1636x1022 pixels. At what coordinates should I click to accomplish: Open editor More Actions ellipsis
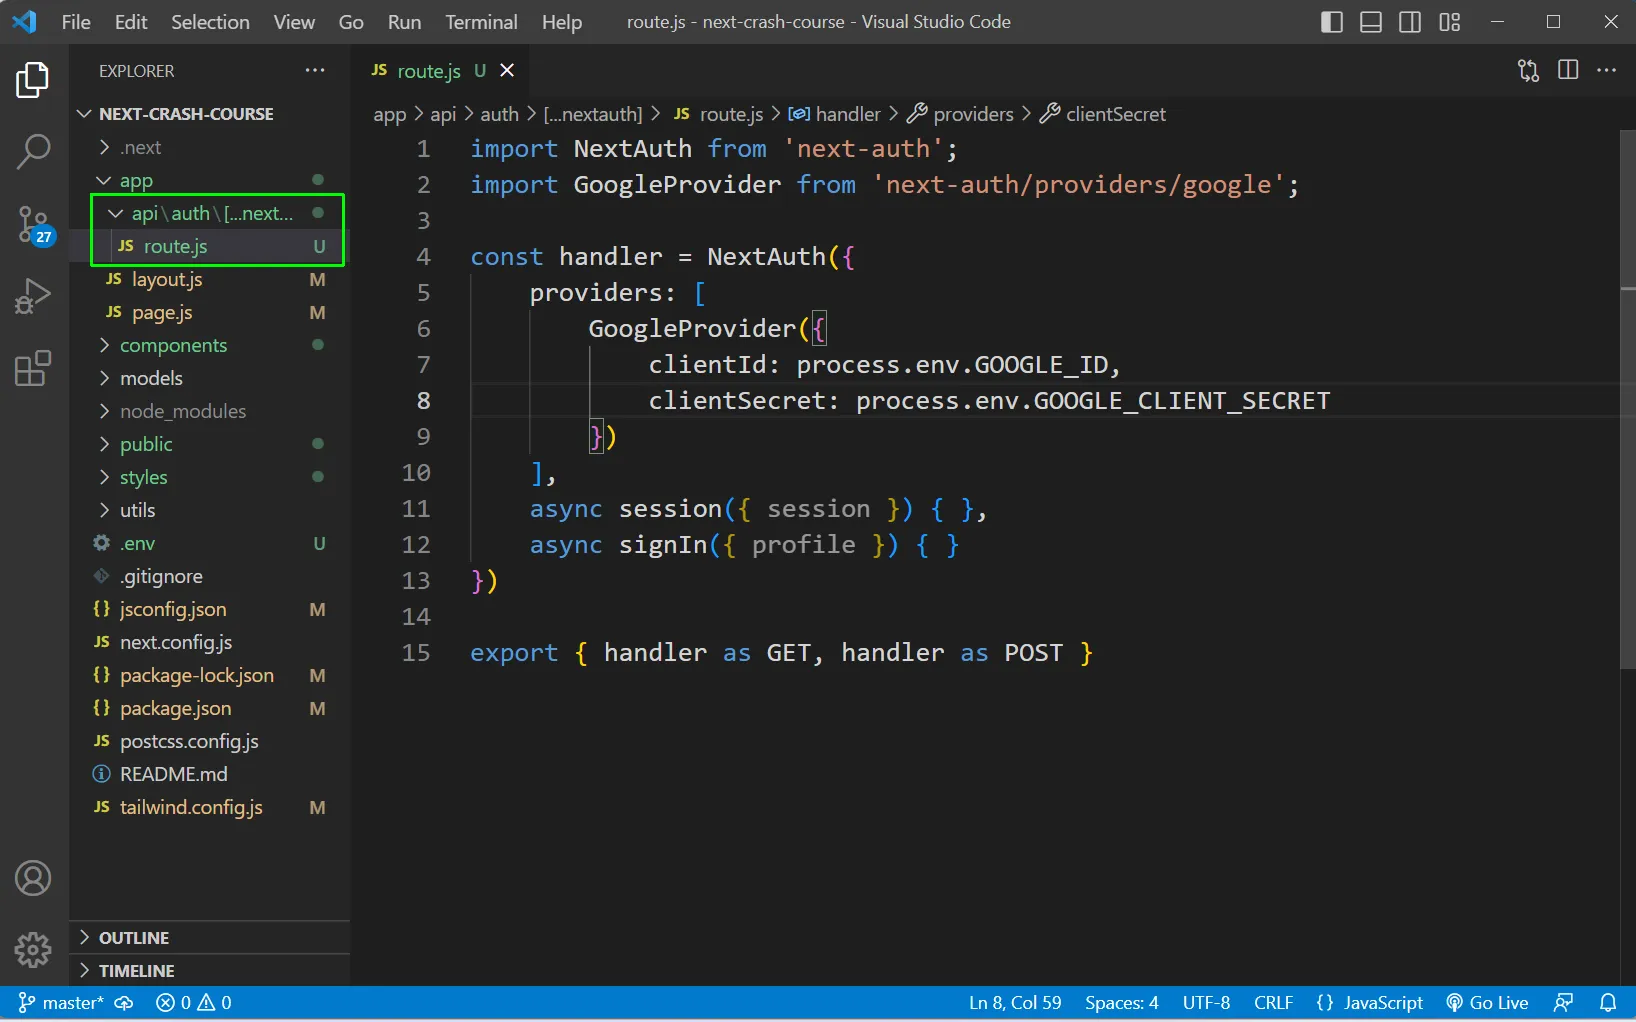pos(1607,70)
